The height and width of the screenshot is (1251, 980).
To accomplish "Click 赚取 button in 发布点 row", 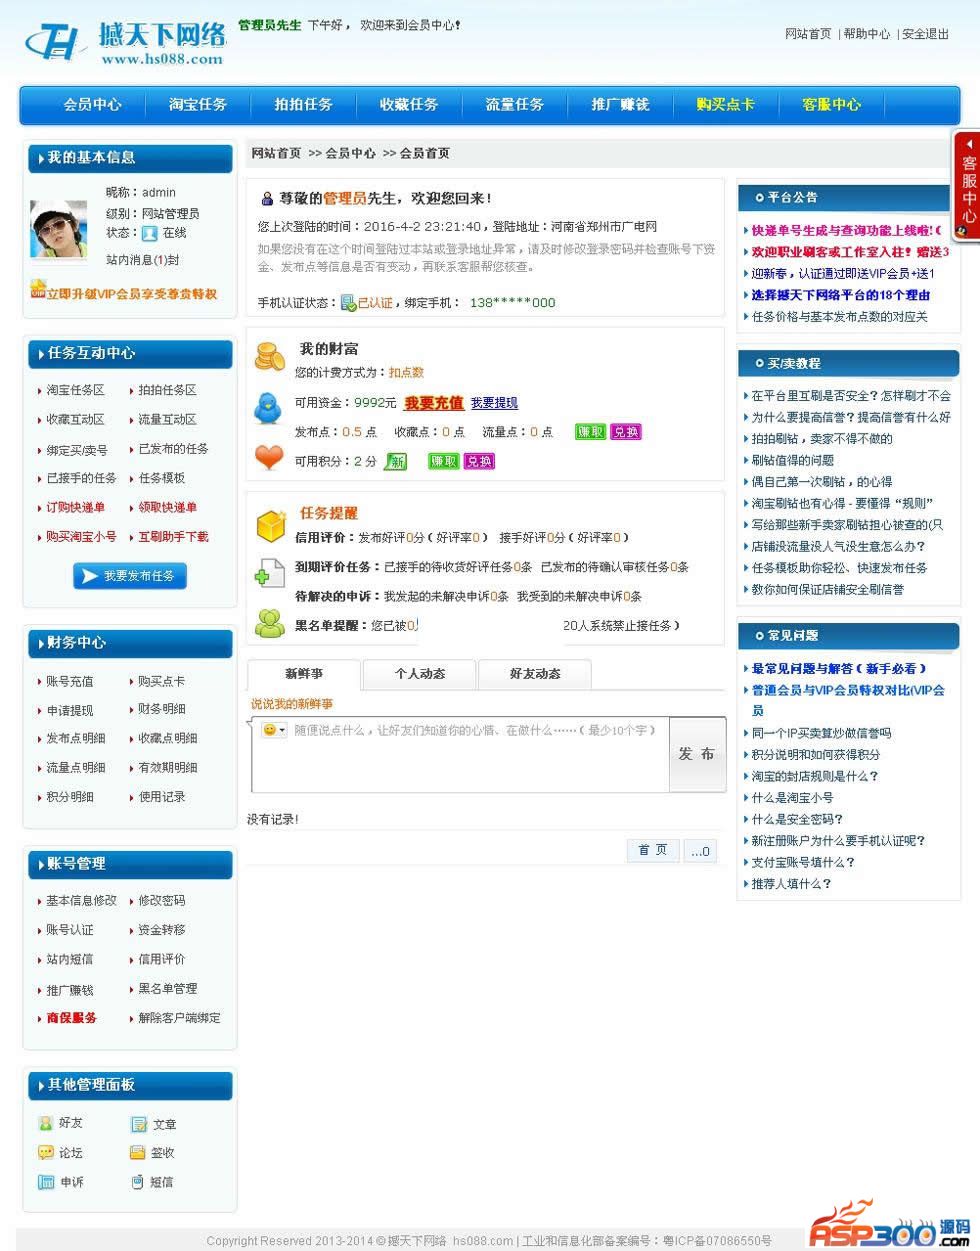I will click(x=590, y=432).
